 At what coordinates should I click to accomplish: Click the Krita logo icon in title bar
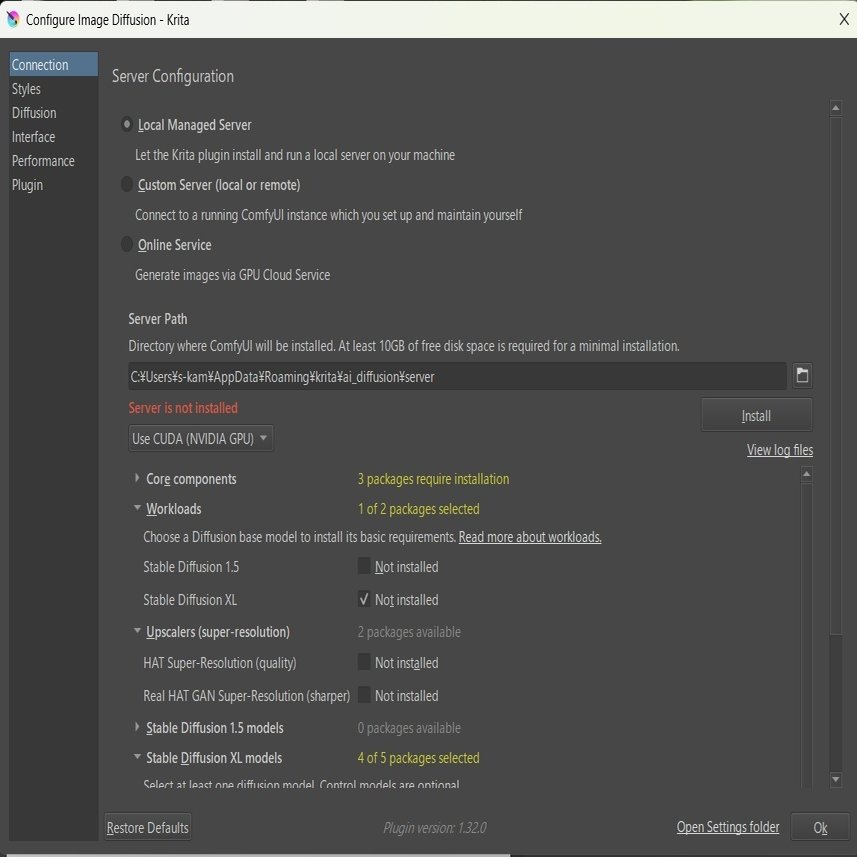point(13,19)
